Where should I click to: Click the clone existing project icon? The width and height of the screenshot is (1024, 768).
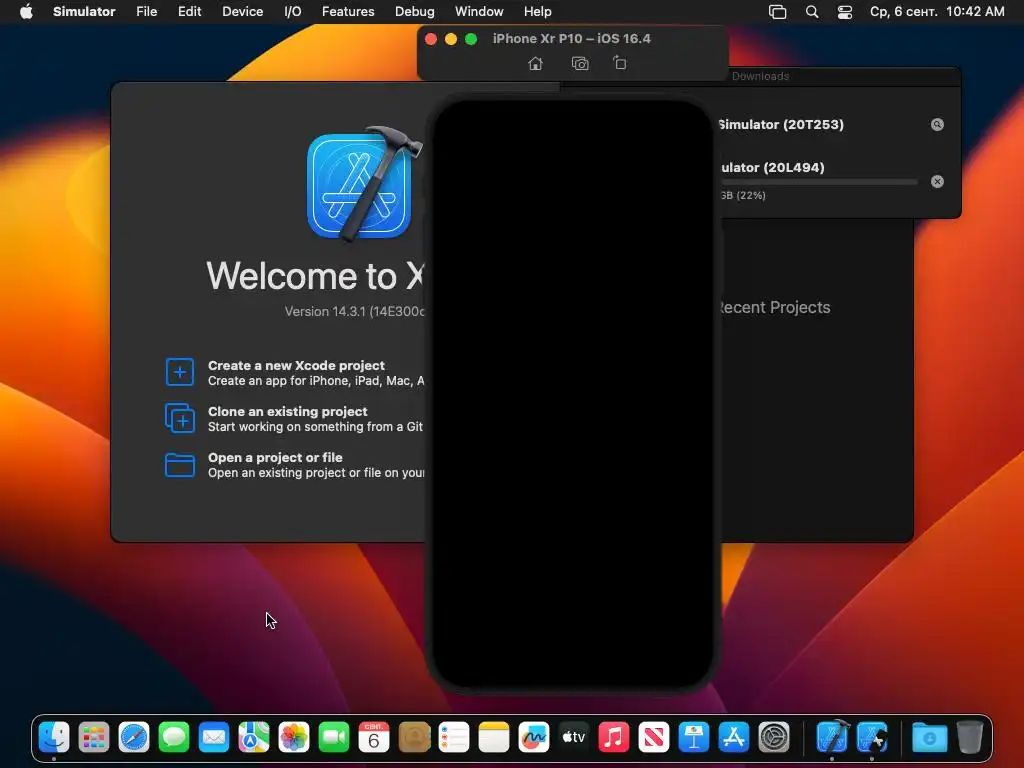point(180,418)
